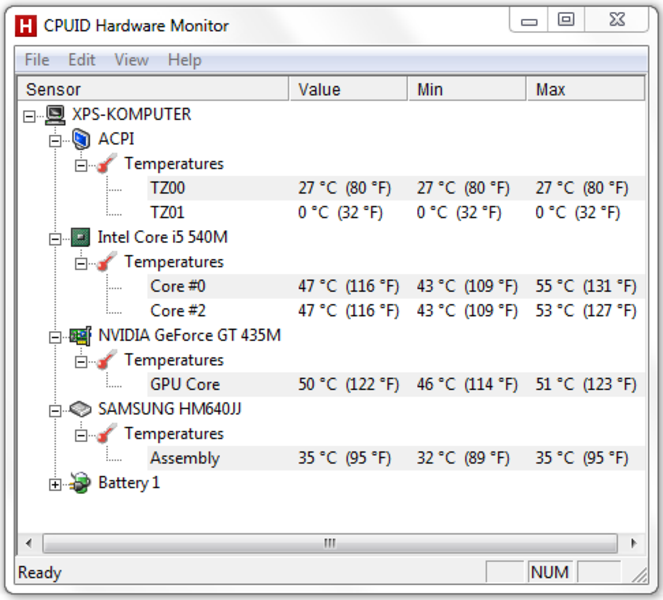Click the NUM indicator in status bar
The width and height of the screenshot is (663, 600).
[x=550, y=572]
